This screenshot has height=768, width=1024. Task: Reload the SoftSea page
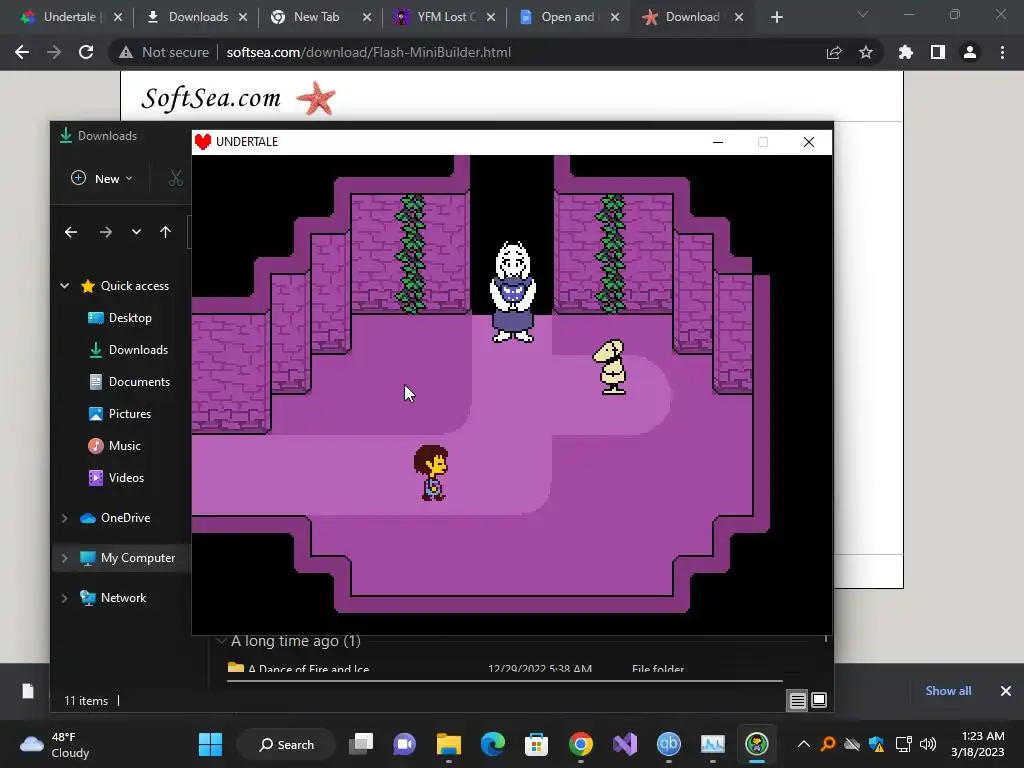[86, 52]
